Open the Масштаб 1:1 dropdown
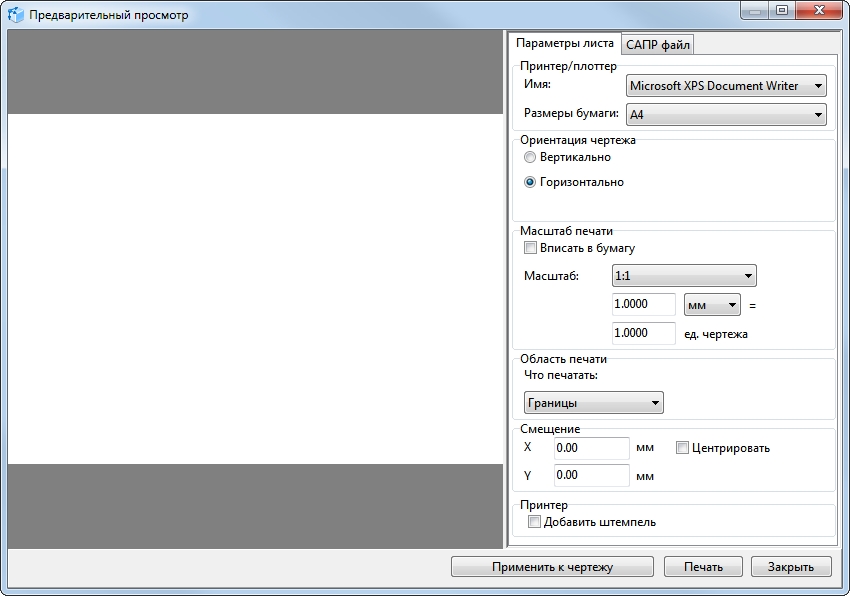The image size is (850, 596). pyautogui.click(x=683, y=275)
